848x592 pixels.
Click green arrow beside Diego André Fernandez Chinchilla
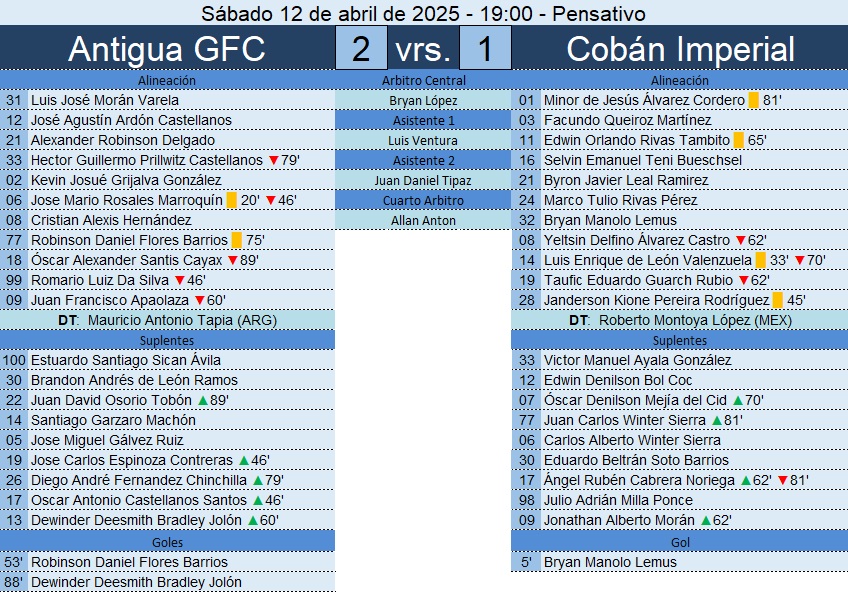click(258, 481)
